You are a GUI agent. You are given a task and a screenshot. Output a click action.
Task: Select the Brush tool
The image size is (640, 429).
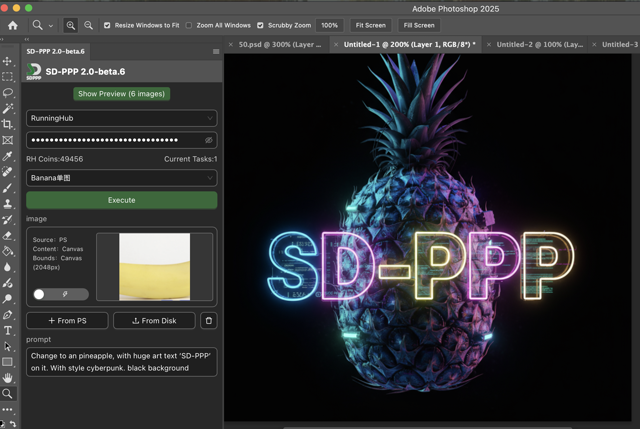tap(7, 188)
